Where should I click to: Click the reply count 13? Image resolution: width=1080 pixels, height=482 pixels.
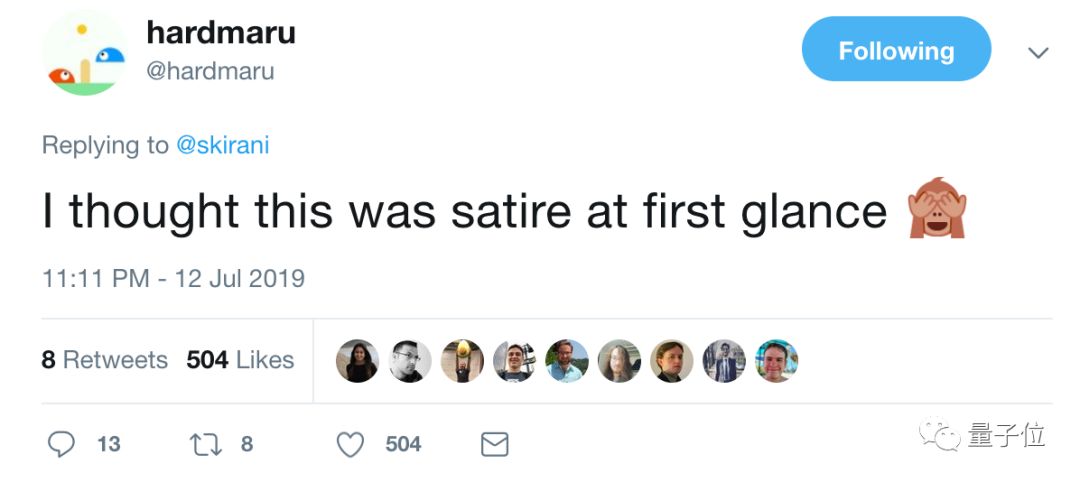(108, 444)
